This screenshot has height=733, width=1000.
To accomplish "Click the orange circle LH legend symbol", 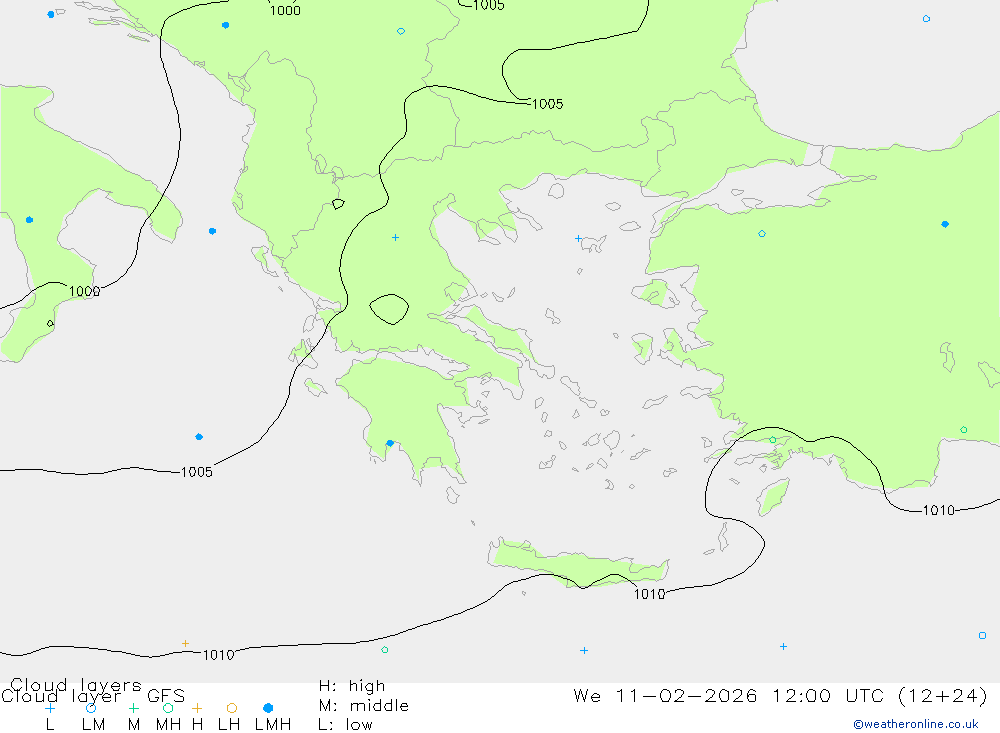I will (x=232, y=708).
